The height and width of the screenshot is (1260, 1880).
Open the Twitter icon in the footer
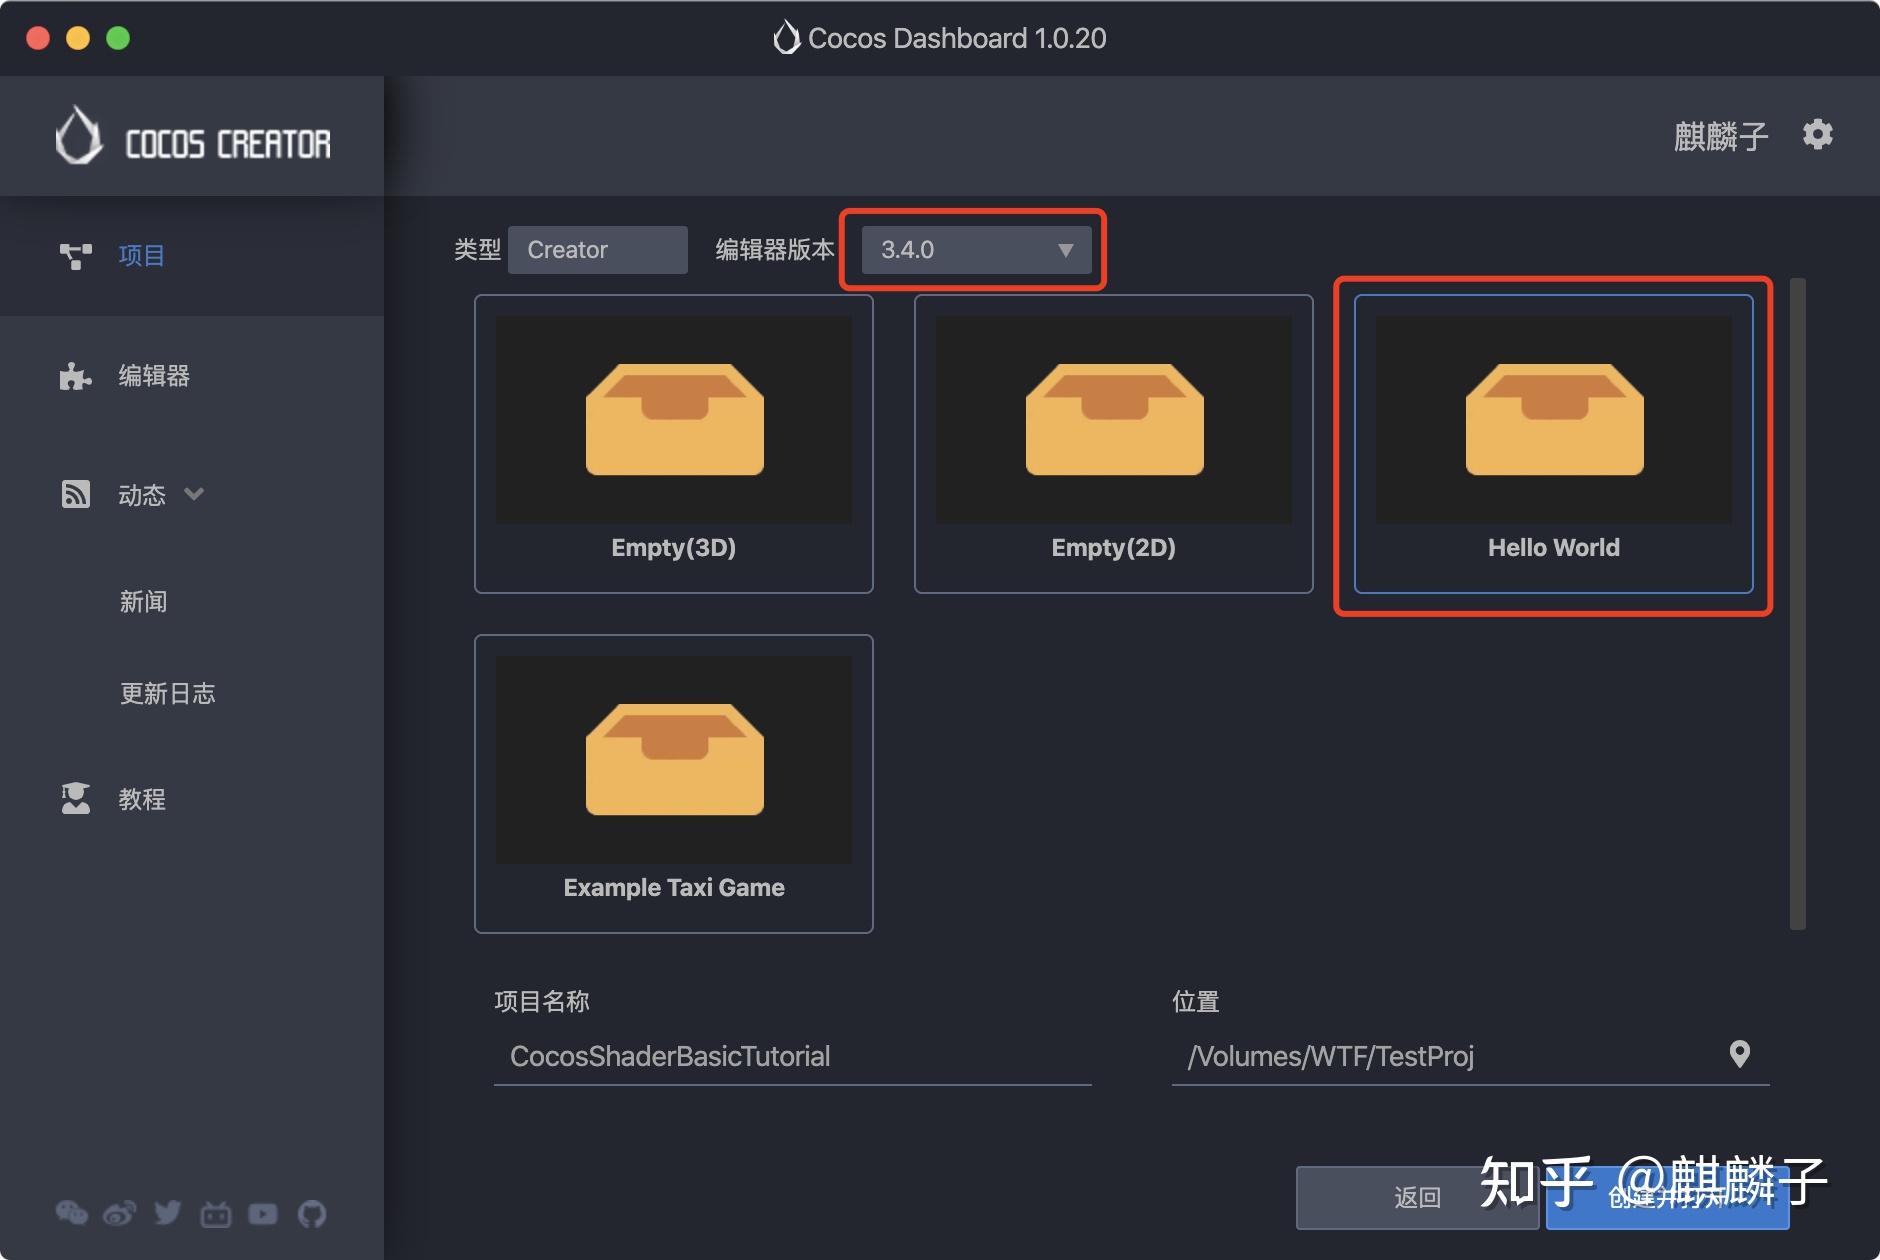[x=167, y=1212]
